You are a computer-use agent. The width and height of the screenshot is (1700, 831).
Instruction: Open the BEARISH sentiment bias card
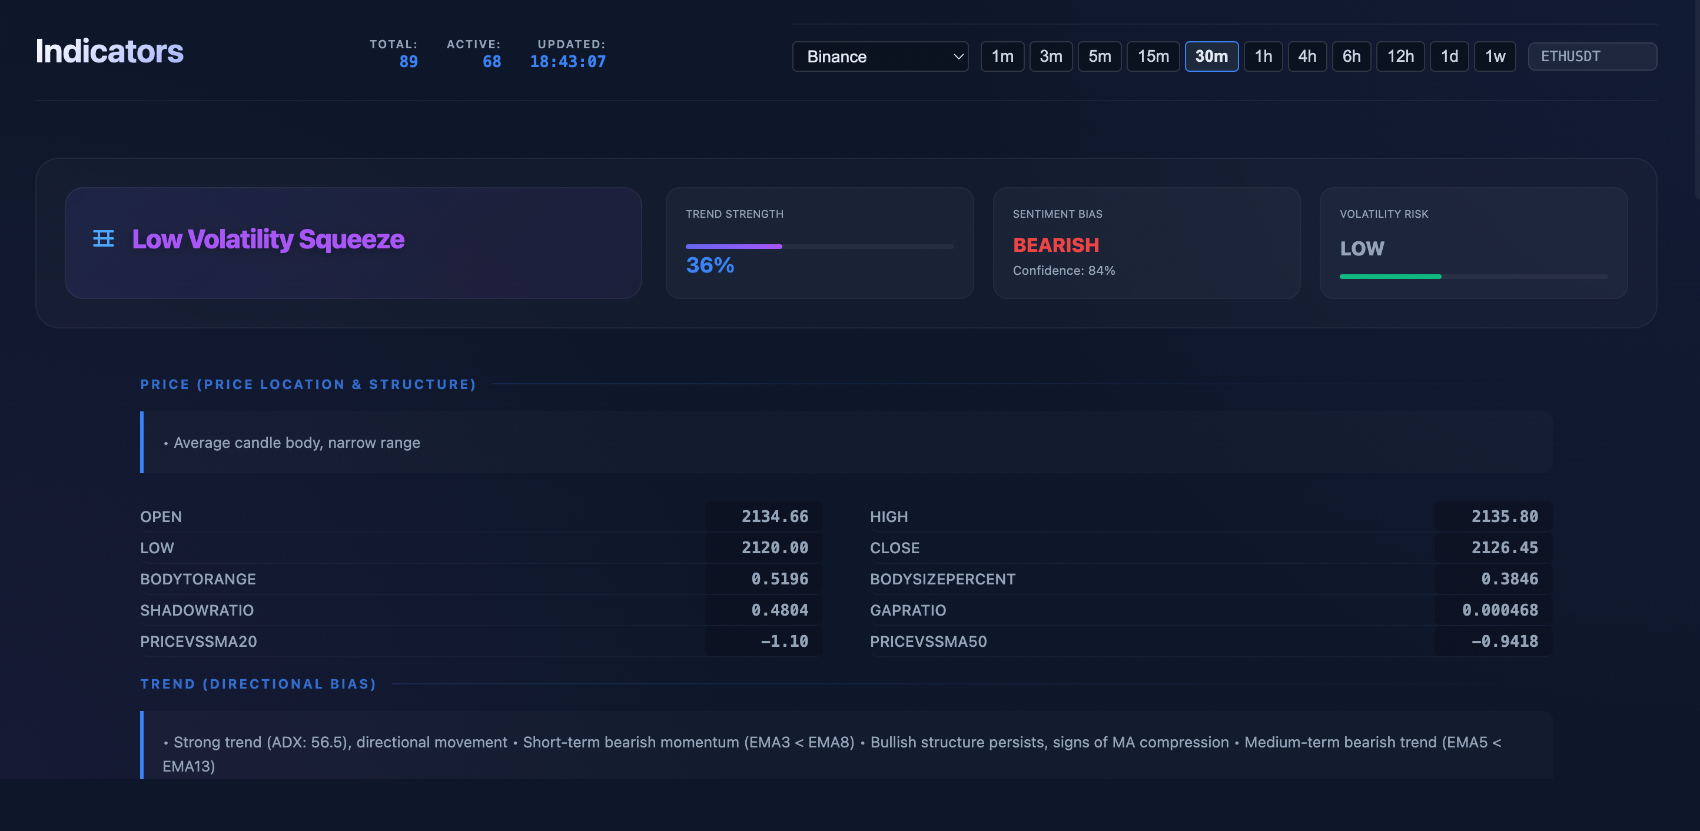pyautogui.click(x=1146, y=243)
